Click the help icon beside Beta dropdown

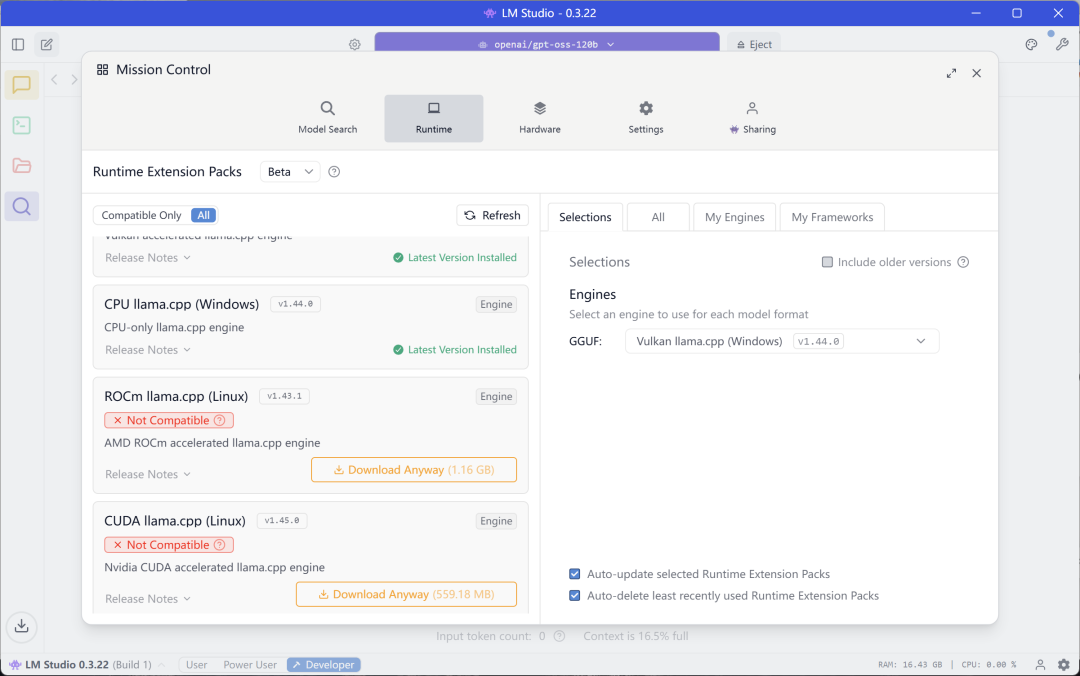point(334,172)
